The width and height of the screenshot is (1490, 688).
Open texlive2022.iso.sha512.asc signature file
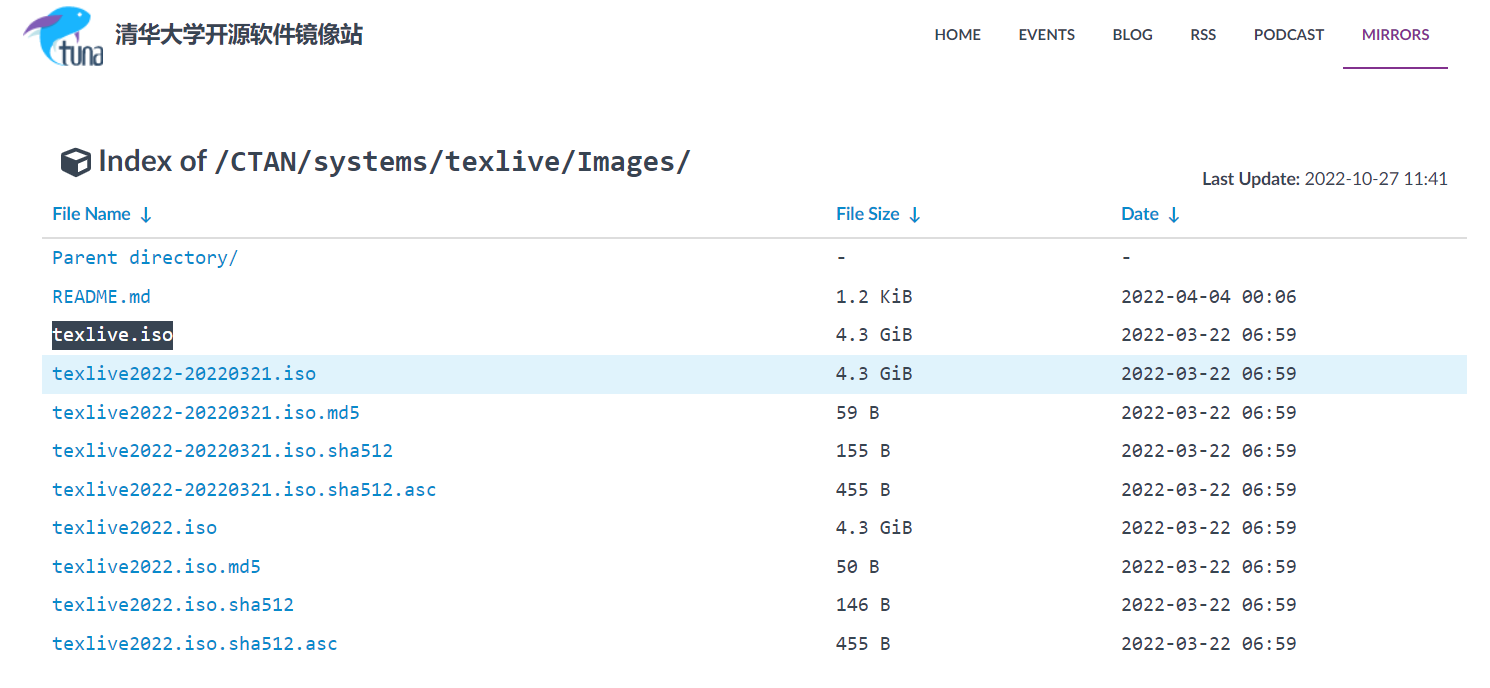pyautogui.click(x=195, y=644)
